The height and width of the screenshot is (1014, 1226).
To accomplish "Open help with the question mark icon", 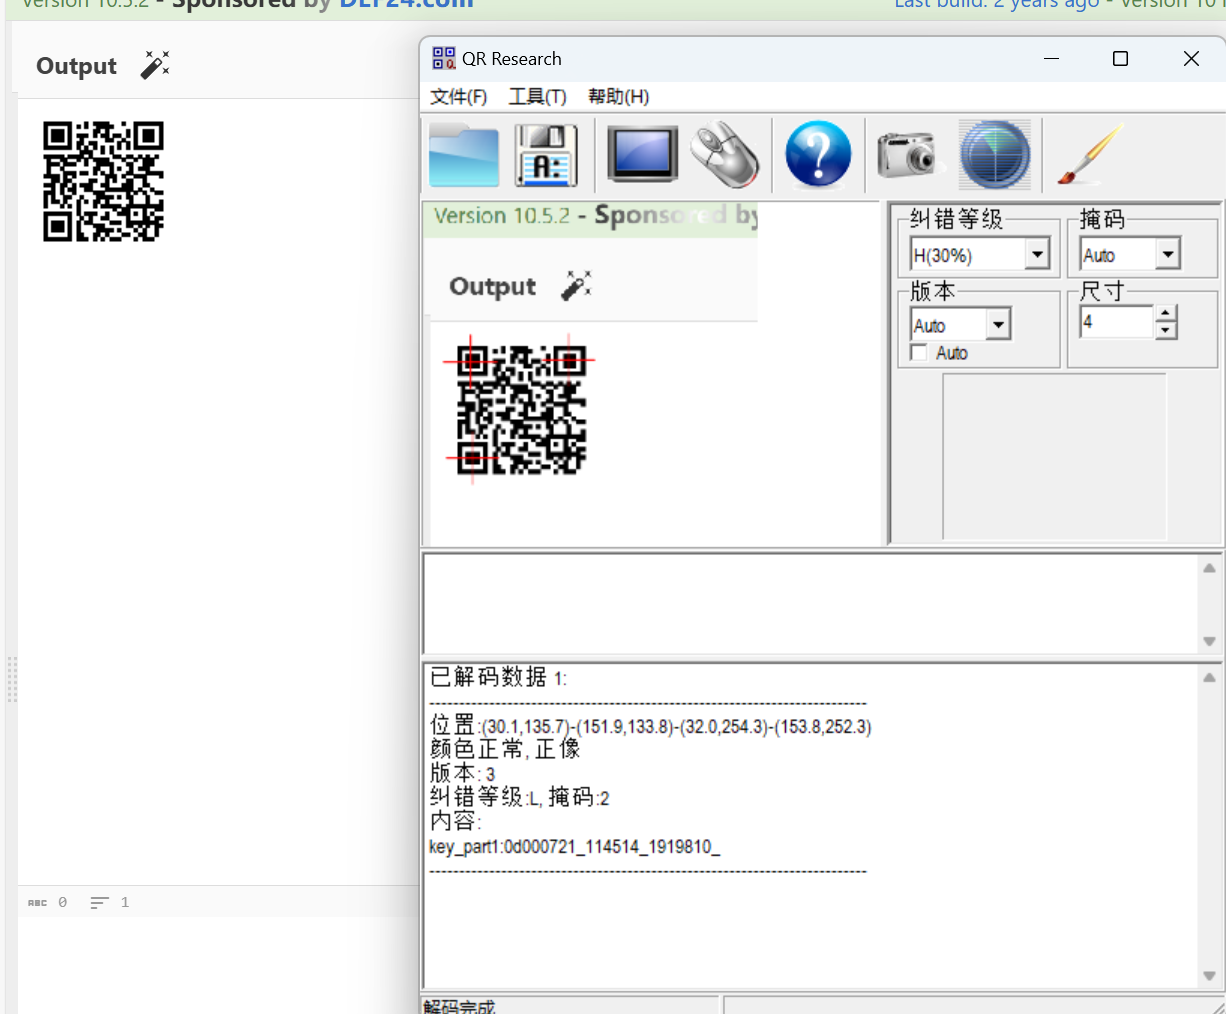I will tap(818, 154).
